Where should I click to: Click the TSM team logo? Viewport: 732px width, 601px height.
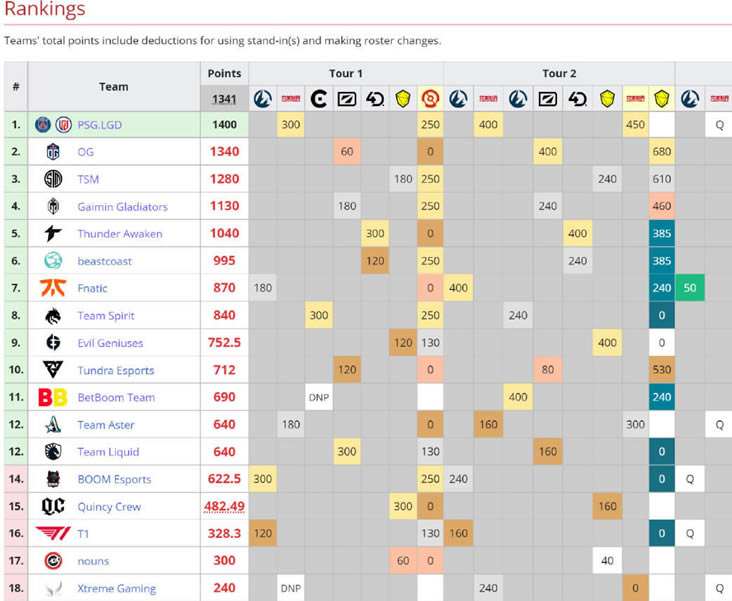coord(53,179)
